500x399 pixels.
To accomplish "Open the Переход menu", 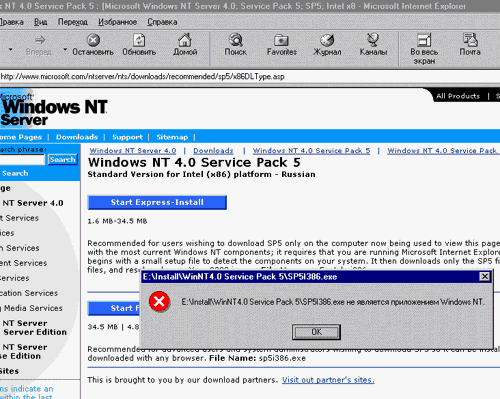I will [x=73, y=22].
